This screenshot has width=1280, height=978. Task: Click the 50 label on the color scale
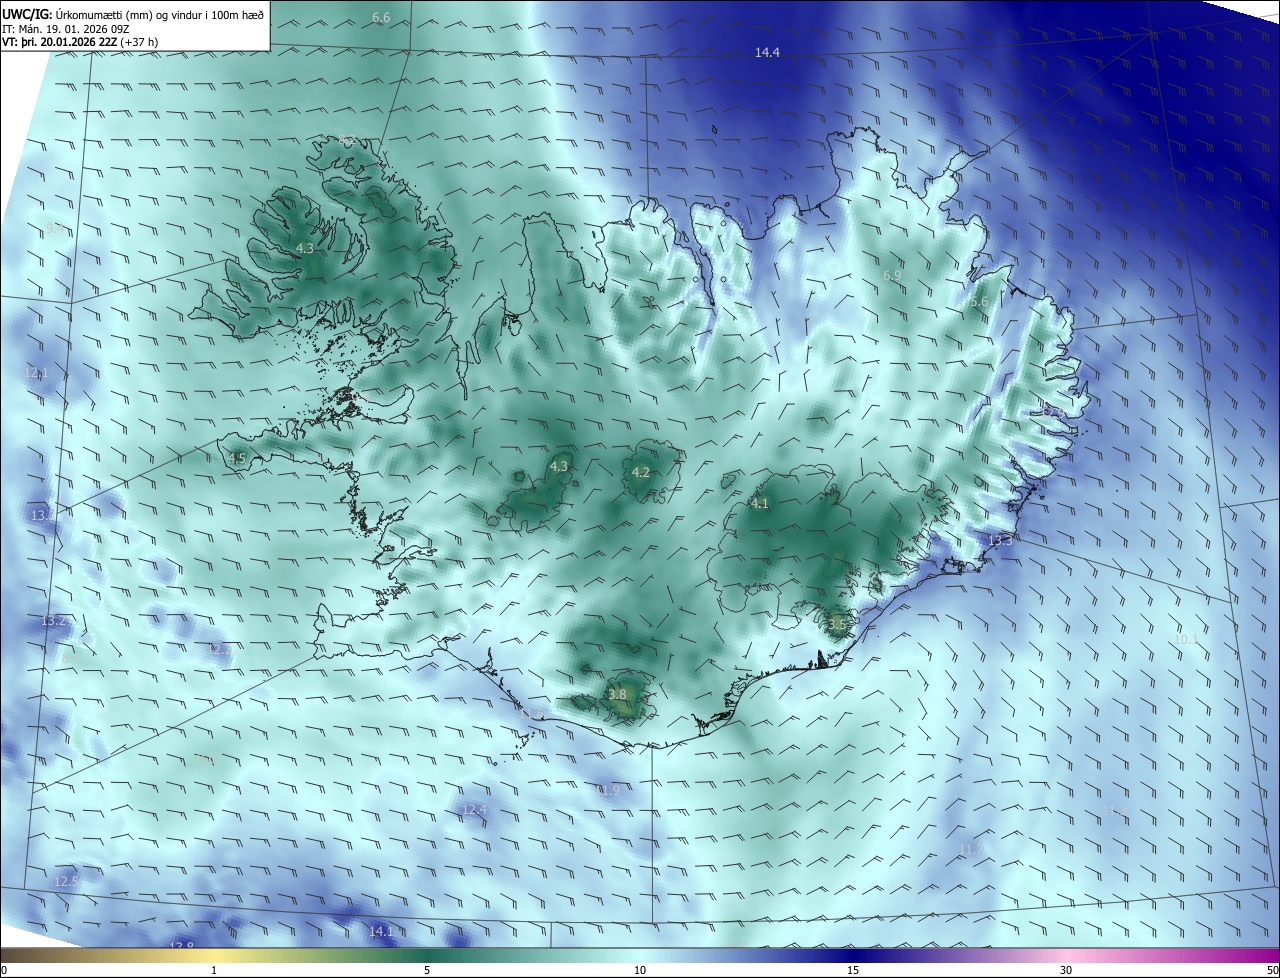[x=1272, y=970]
